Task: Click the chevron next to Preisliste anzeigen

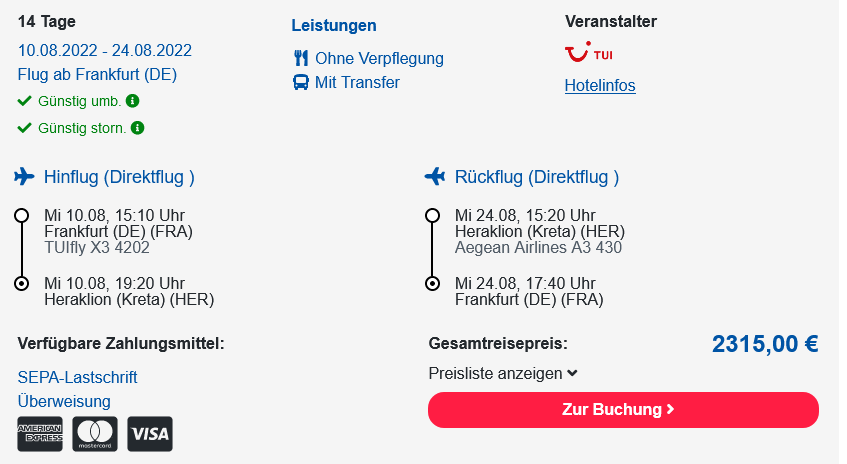Action: (573, 373)
